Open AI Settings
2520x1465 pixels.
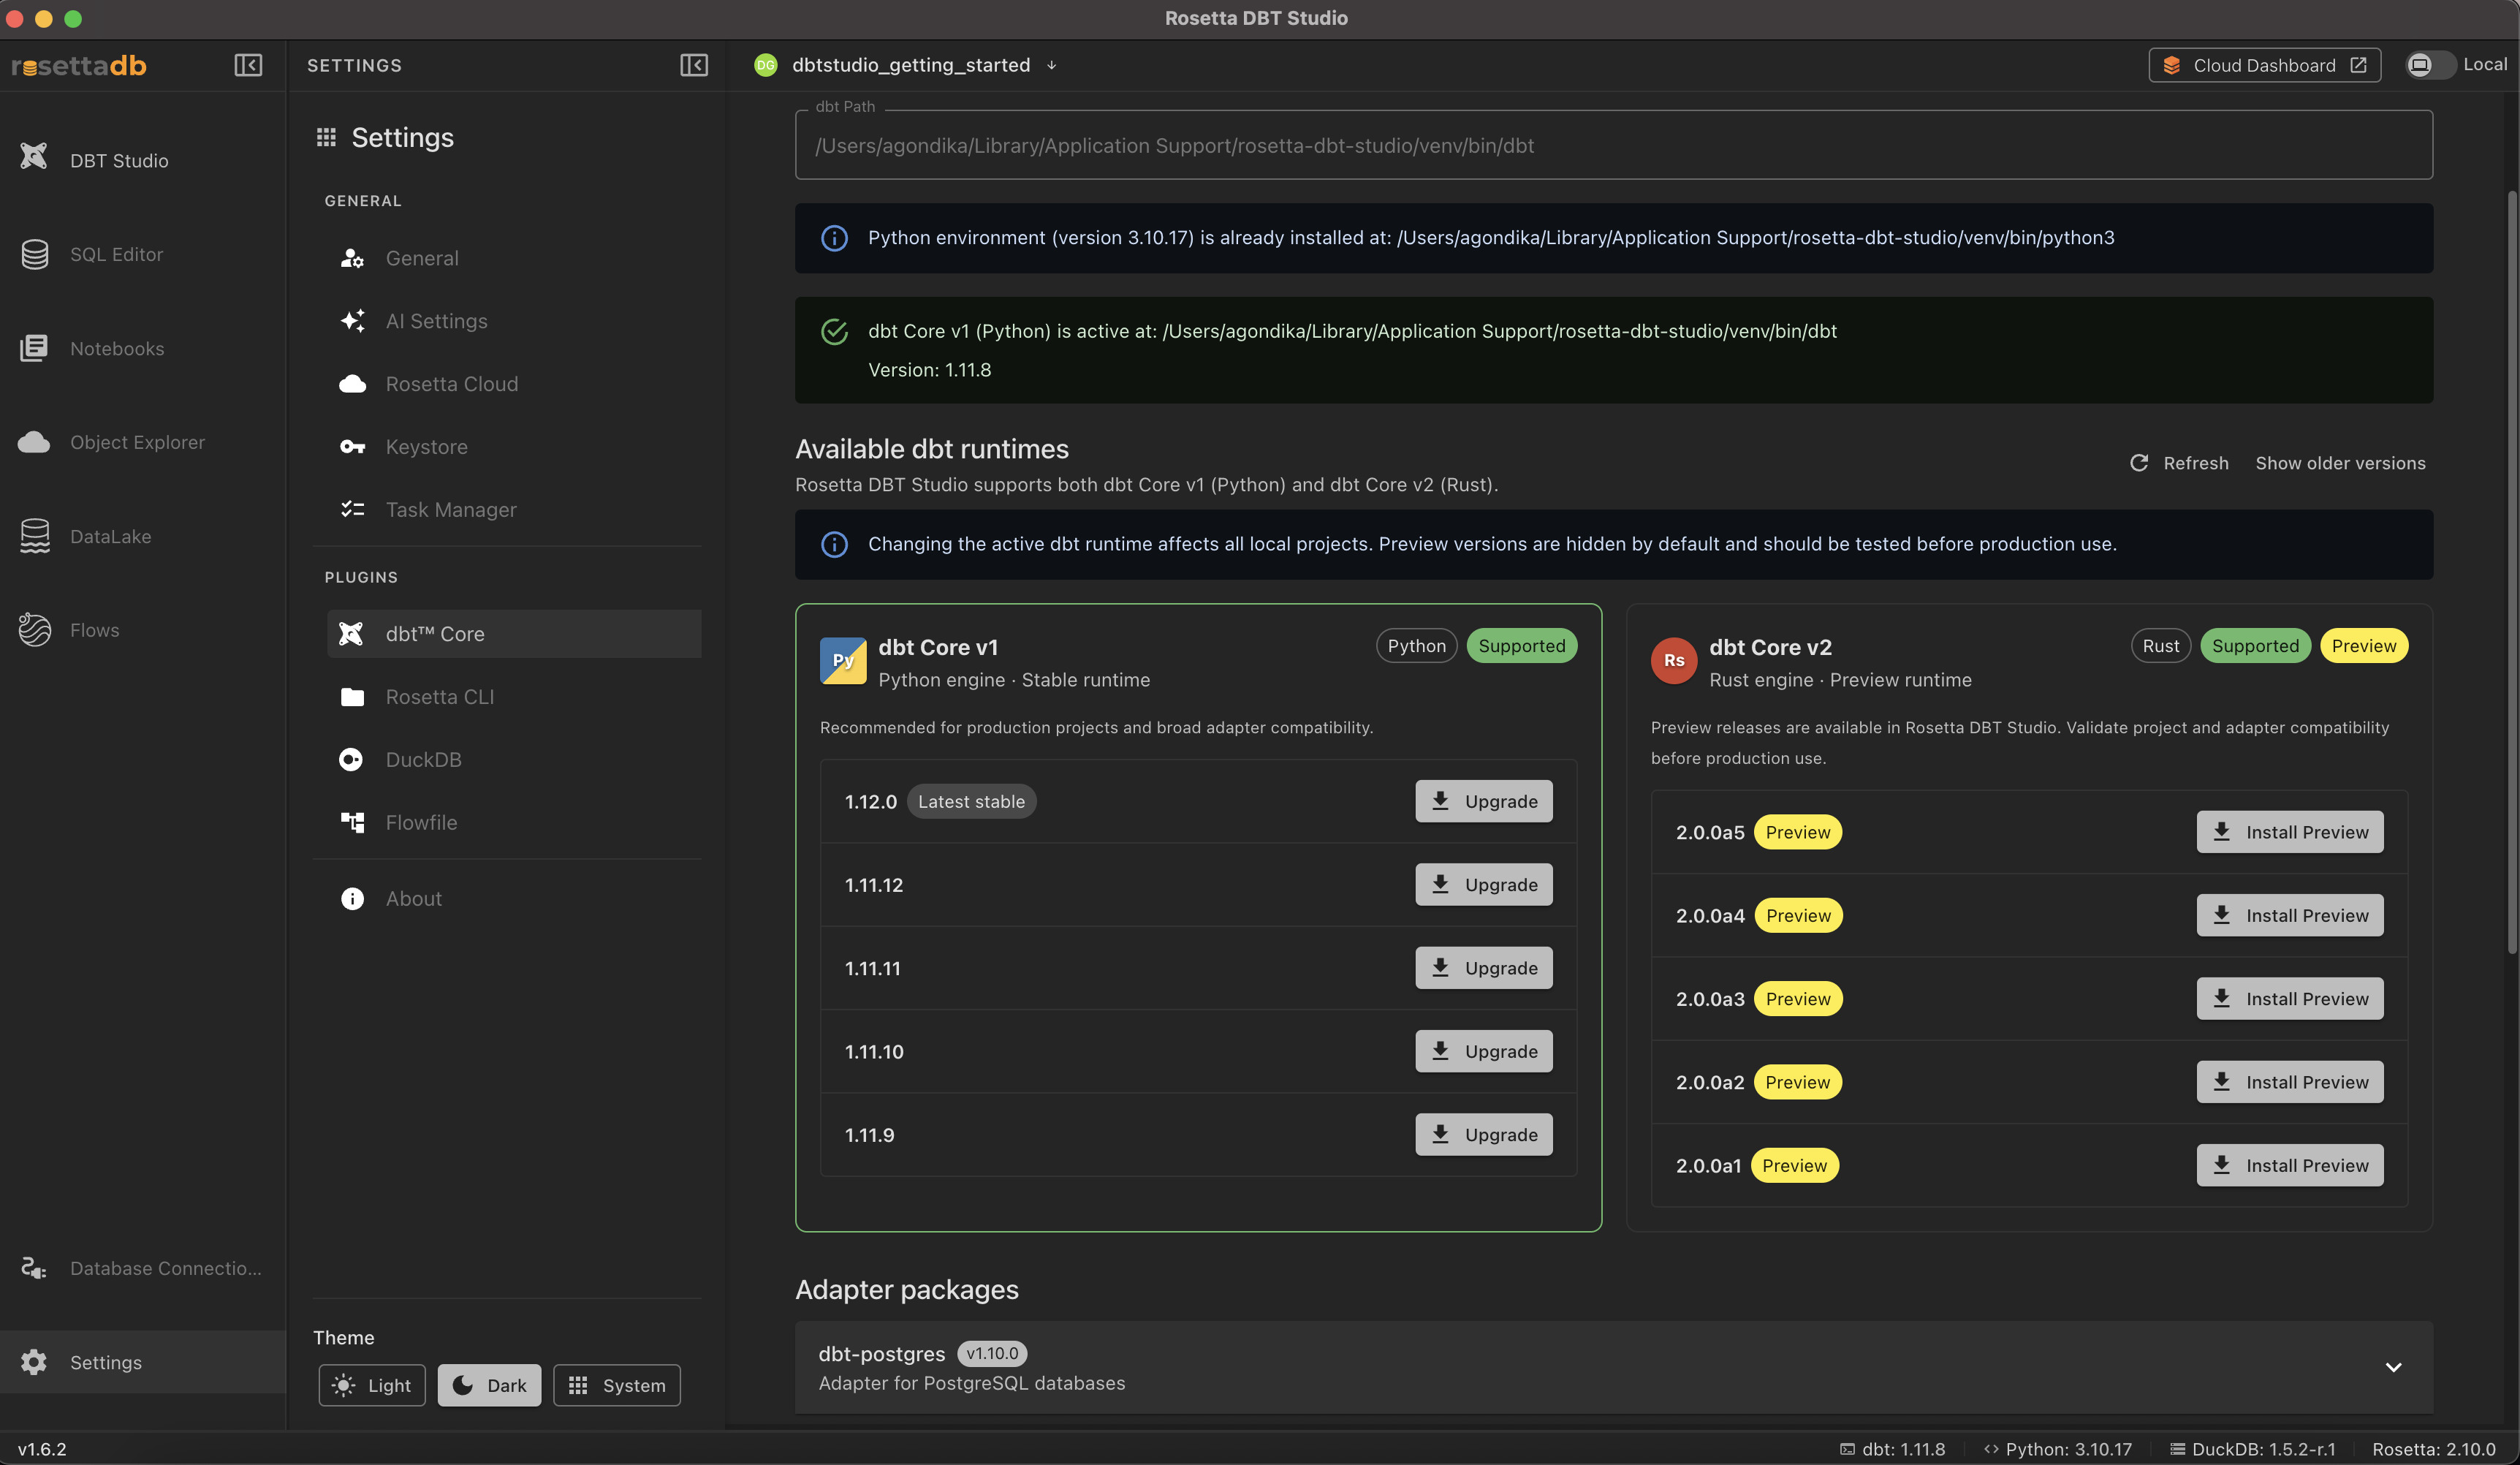(514, 321)
